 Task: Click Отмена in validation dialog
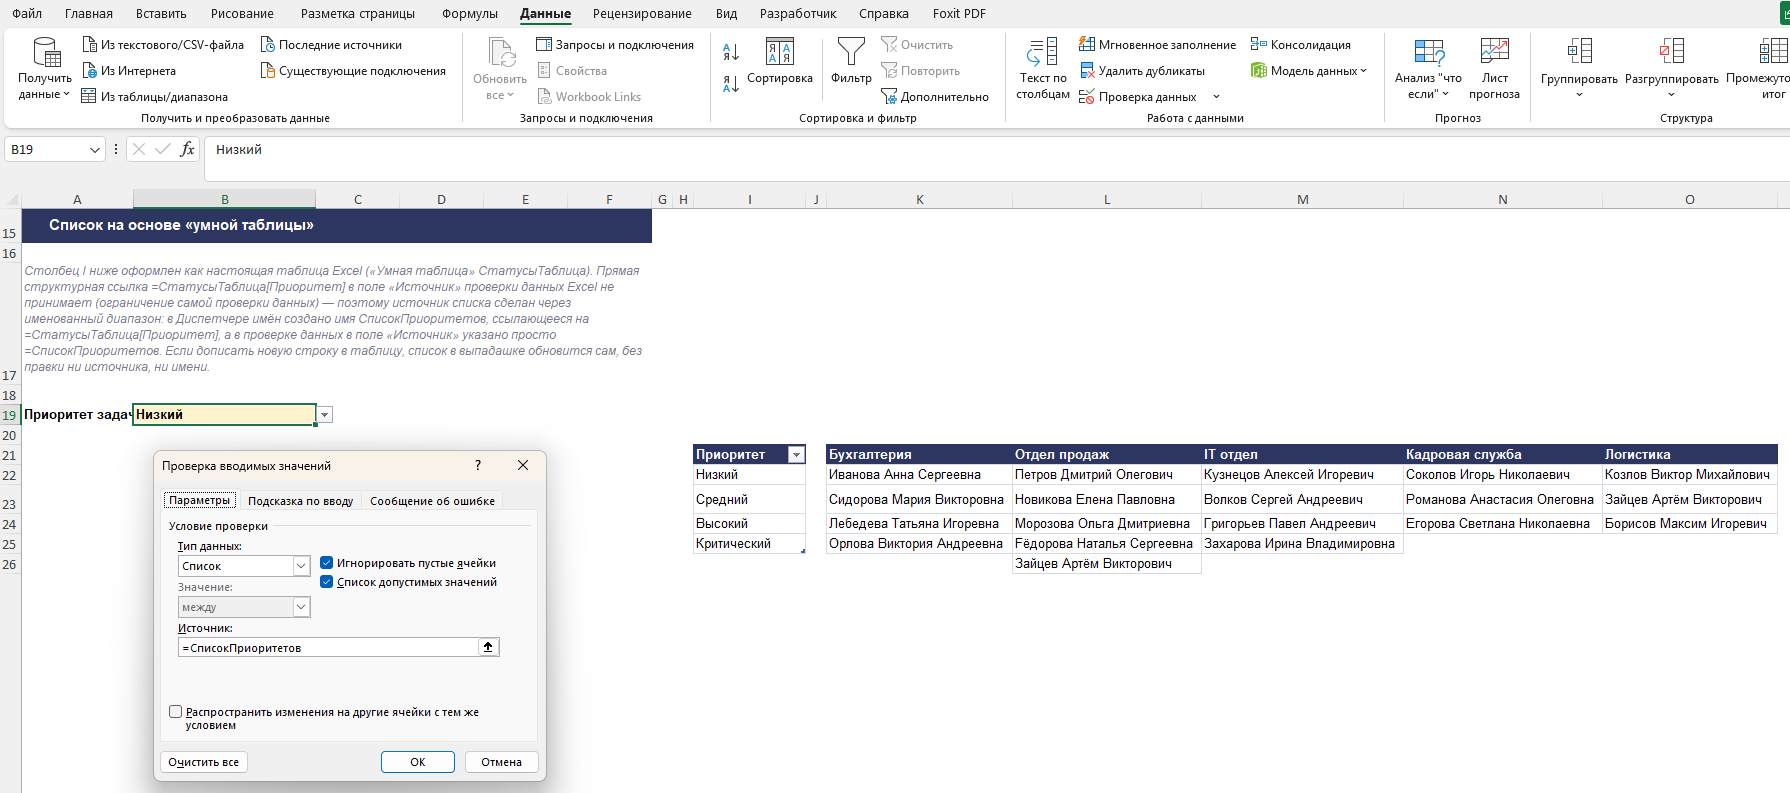click(x=501, y=762)
